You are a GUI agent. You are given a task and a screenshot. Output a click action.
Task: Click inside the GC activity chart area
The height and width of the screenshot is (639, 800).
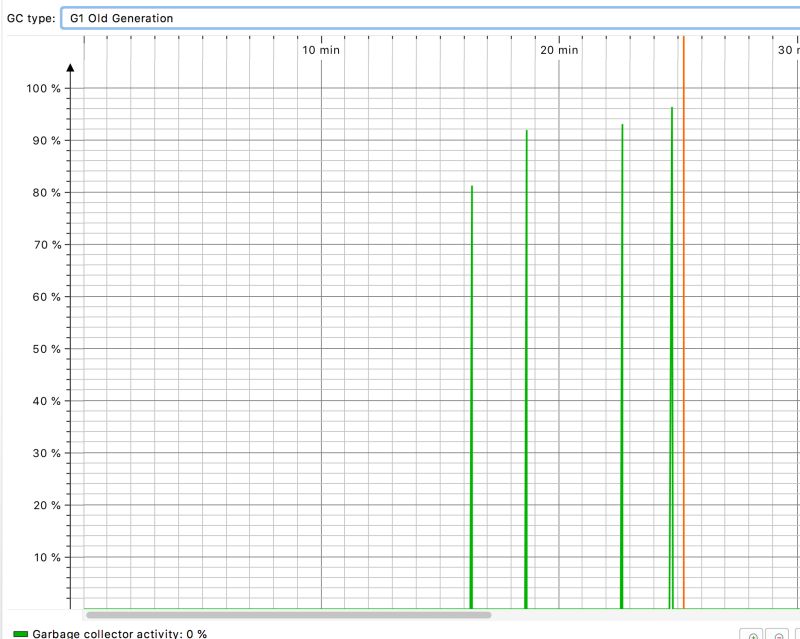tap(300, 350)
